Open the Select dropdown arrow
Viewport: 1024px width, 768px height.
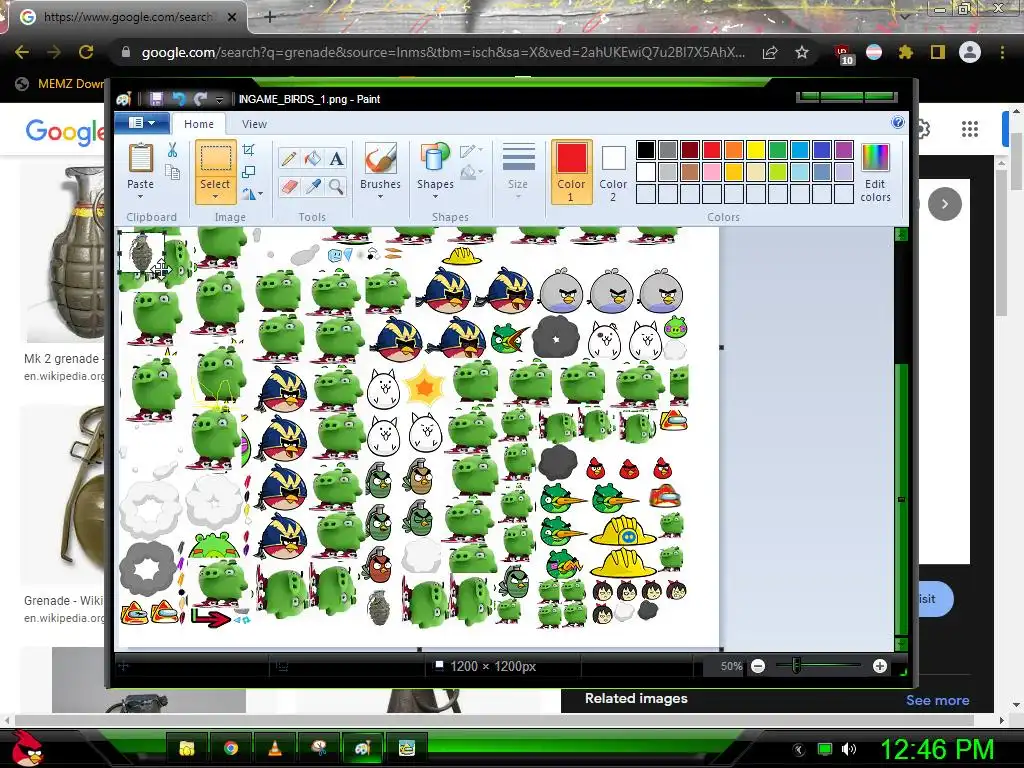[216, 197]
